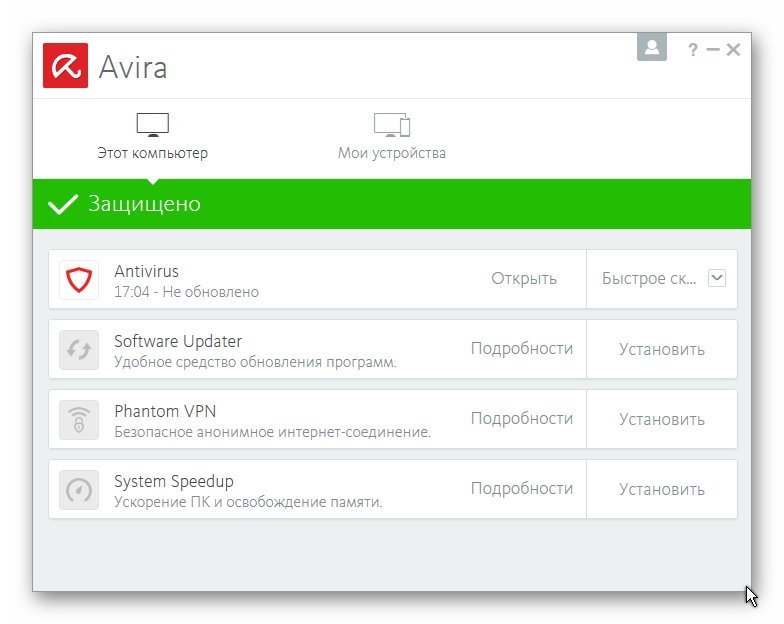The height and width of the screenshot is (624, 784).
Task: Click the help question mark icon
Action: point(692,49)
